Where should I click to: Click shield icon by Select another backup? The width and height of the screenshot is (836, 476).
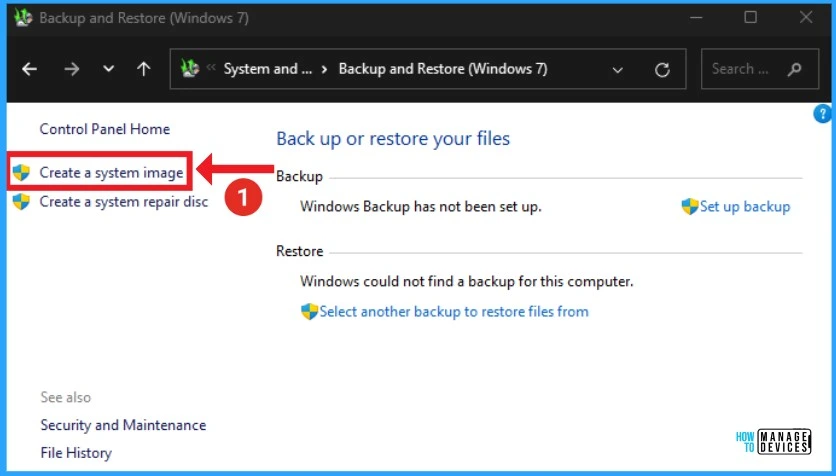(x=309, y=311)
